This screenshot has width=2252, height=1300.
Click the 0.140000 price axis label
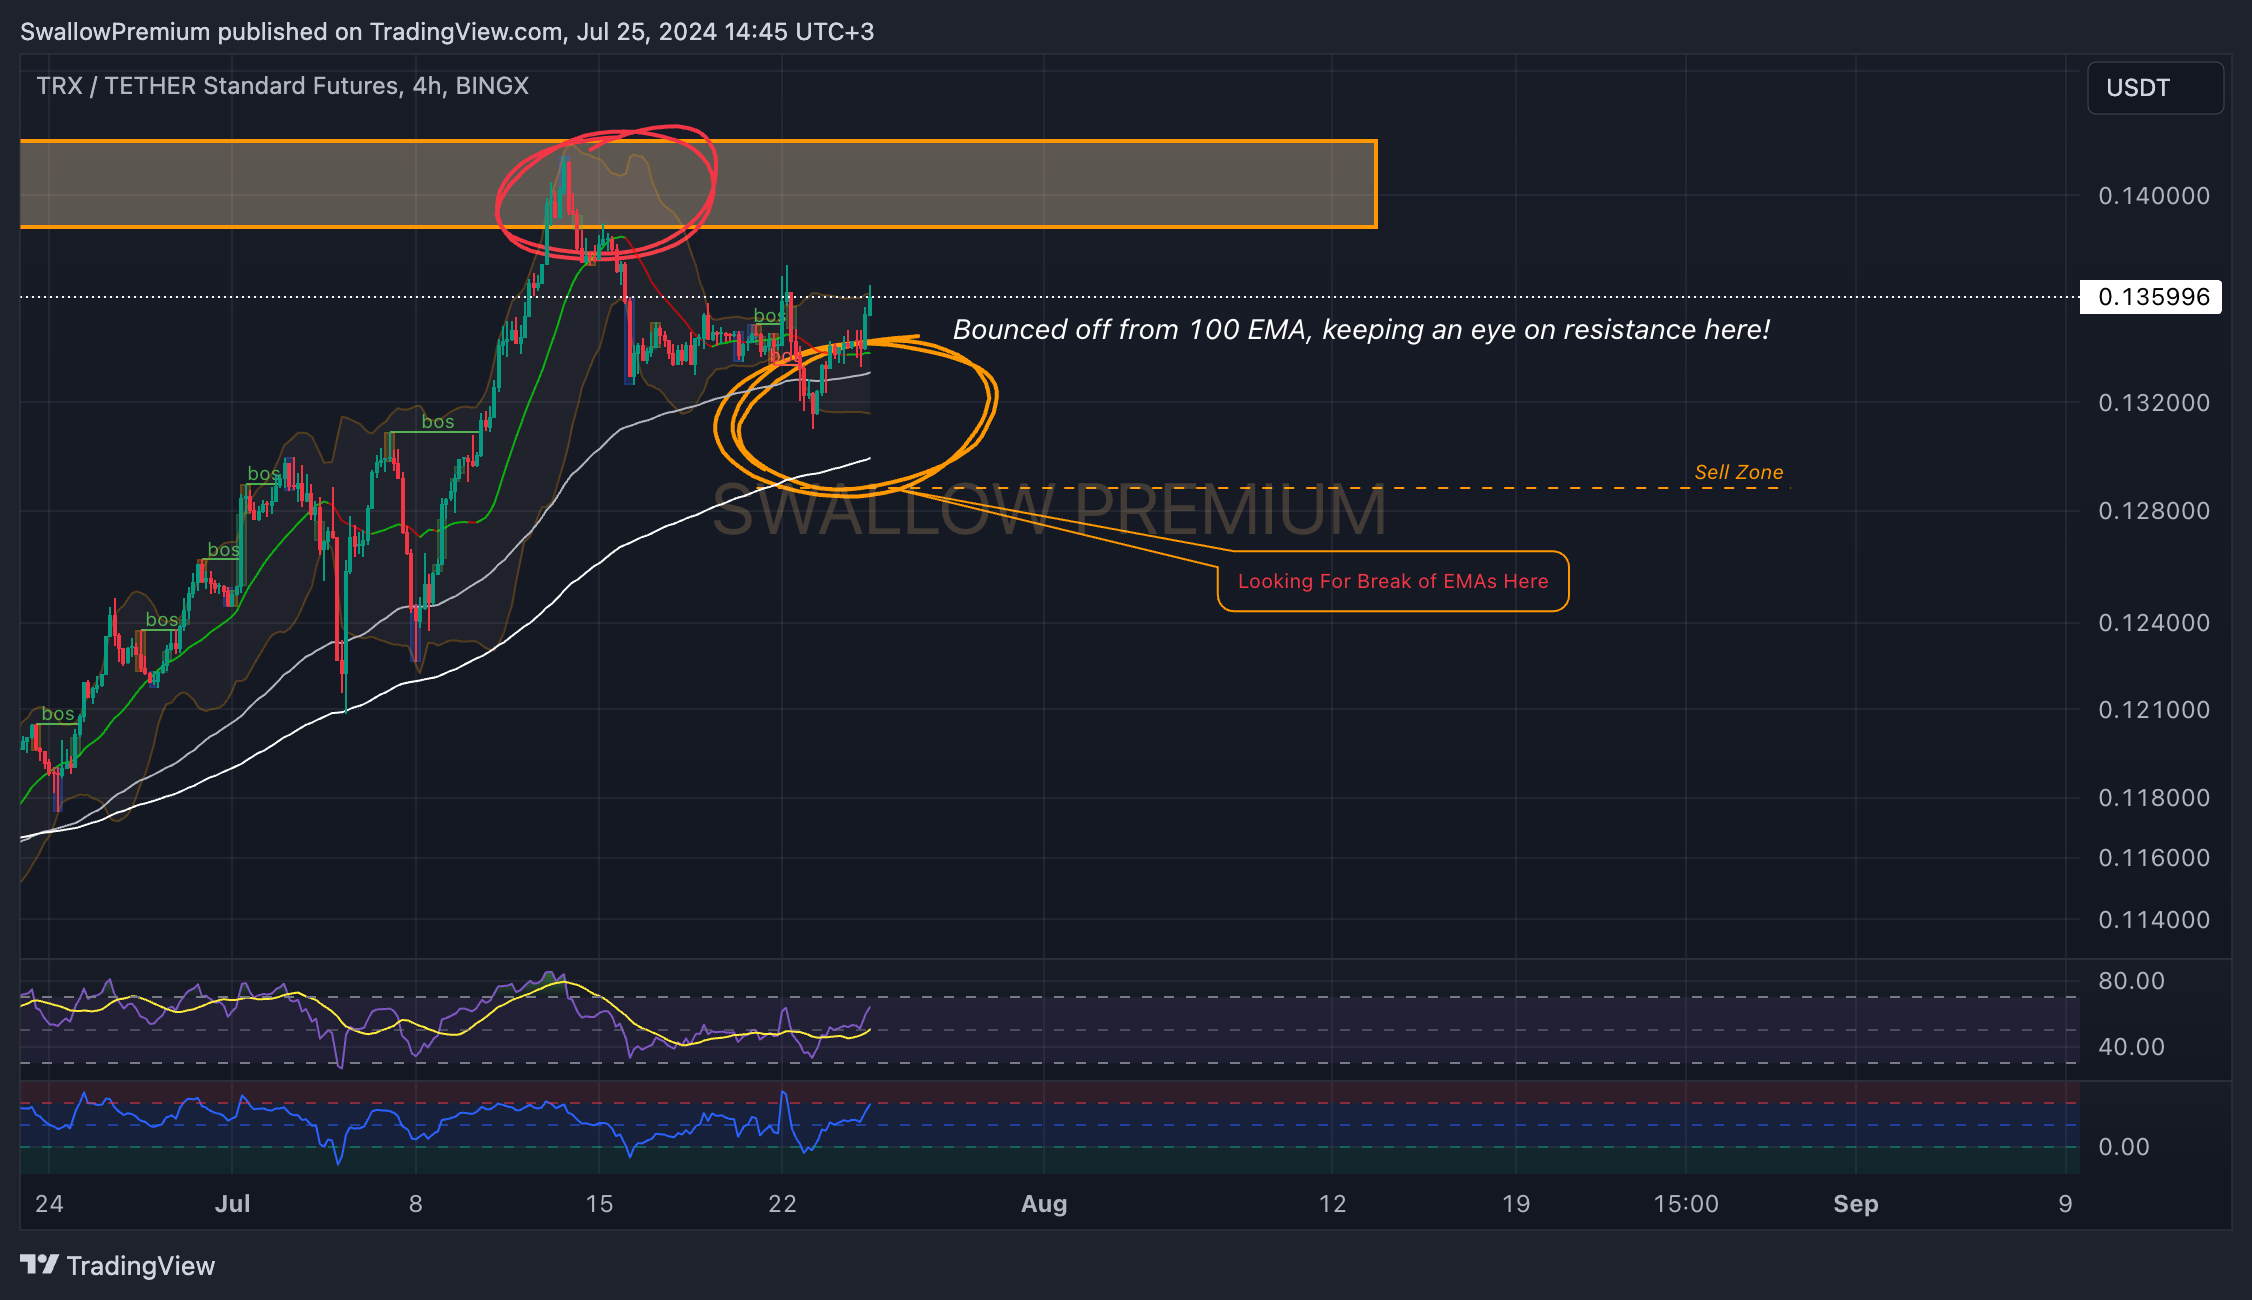[2154, 196]
